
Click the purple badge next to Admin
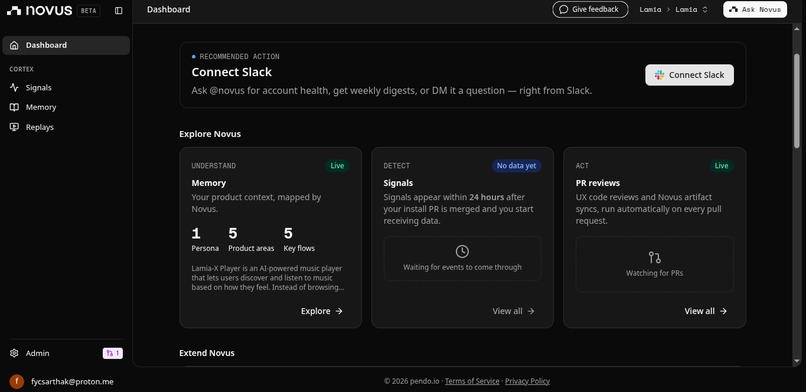coord(113,353)
